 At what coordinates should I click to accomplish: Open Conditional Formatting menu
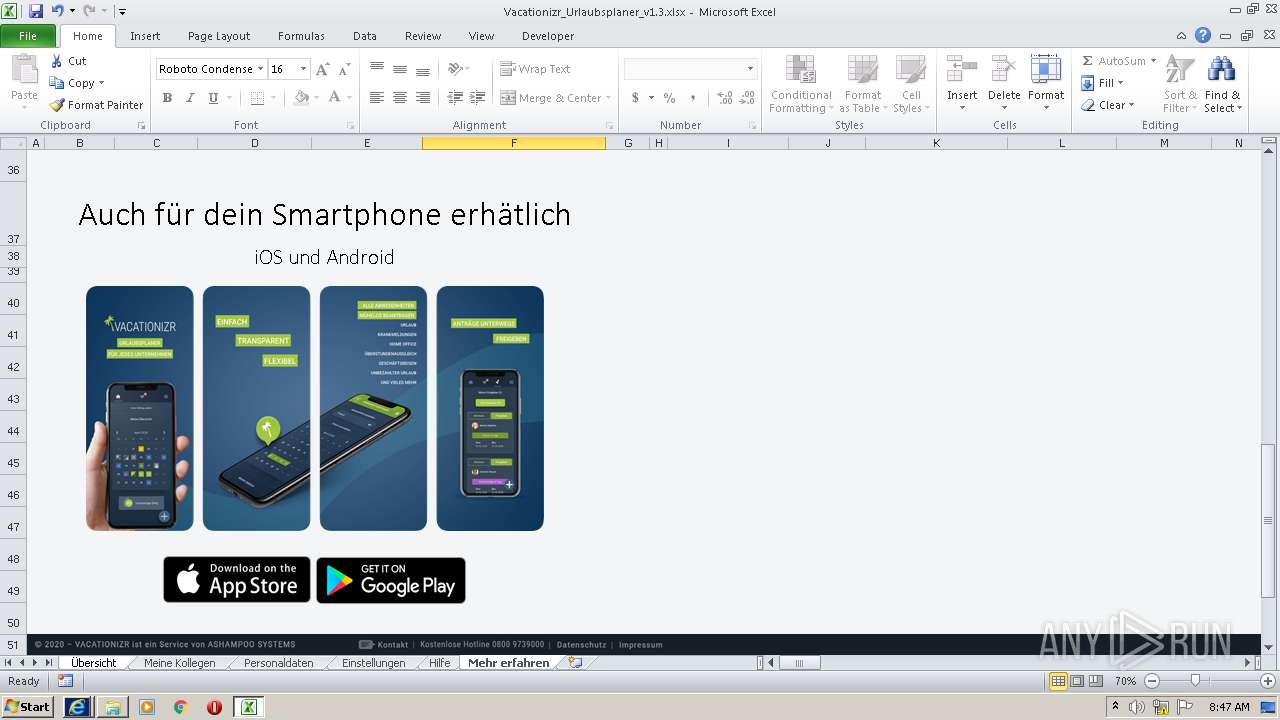(x=800, y=84)
